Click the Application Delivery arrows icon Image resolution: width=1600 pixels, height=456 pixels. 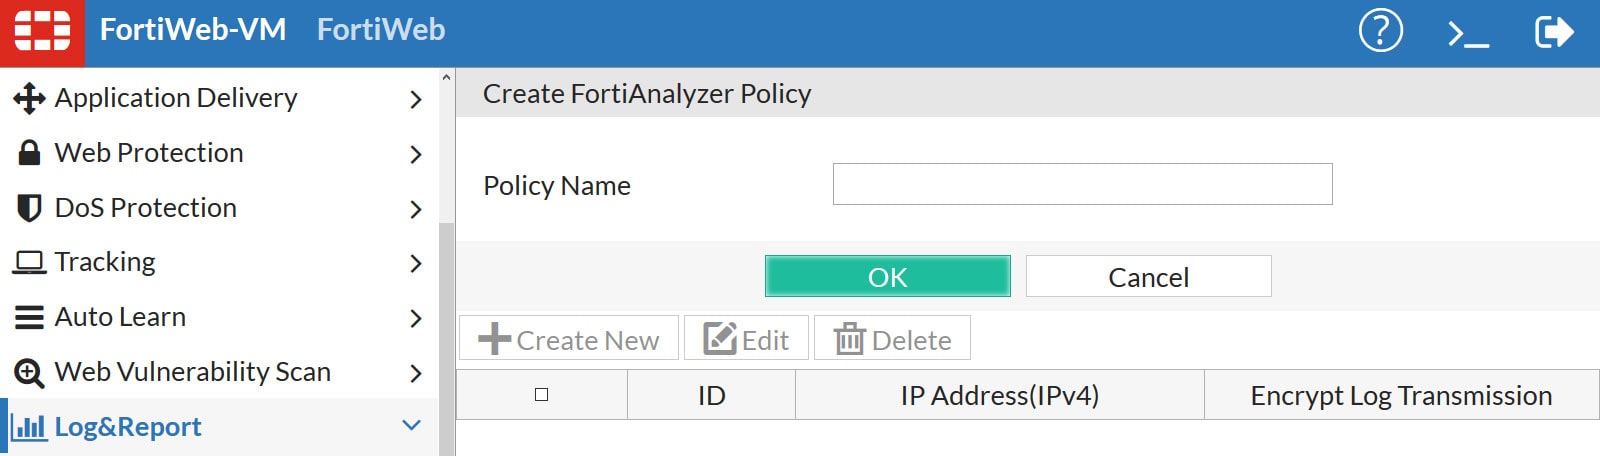(29, 98)
